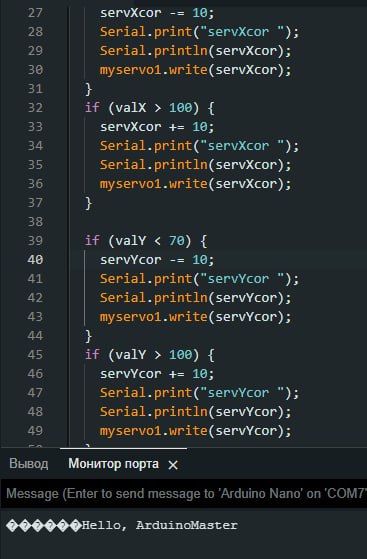This screenshot has height=559, width=367.
Task: Click myservo1.write(servXcor) on line 30
Action: click(195, 70)
